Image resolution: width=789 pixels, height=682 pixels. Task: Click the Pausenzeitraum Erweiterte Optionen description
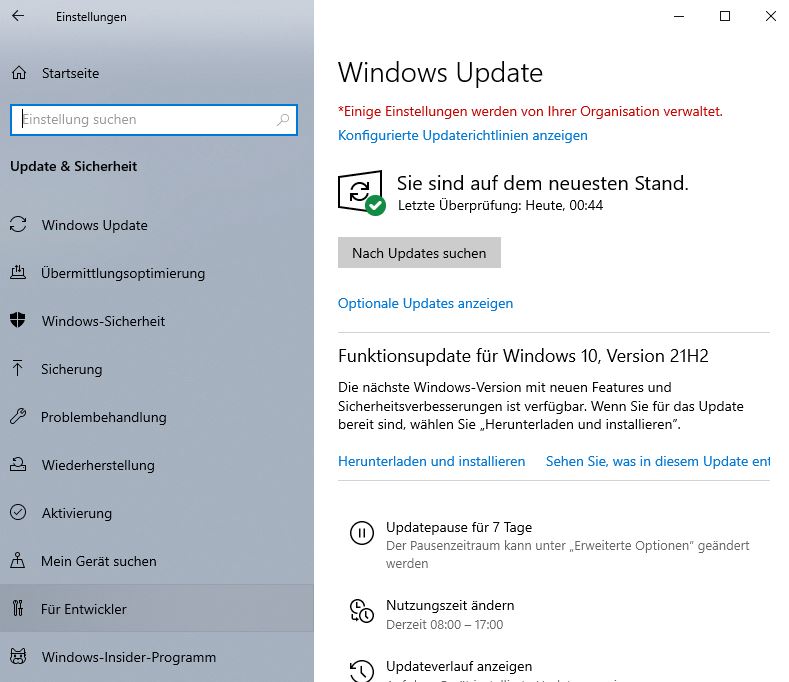coord(568,555)
